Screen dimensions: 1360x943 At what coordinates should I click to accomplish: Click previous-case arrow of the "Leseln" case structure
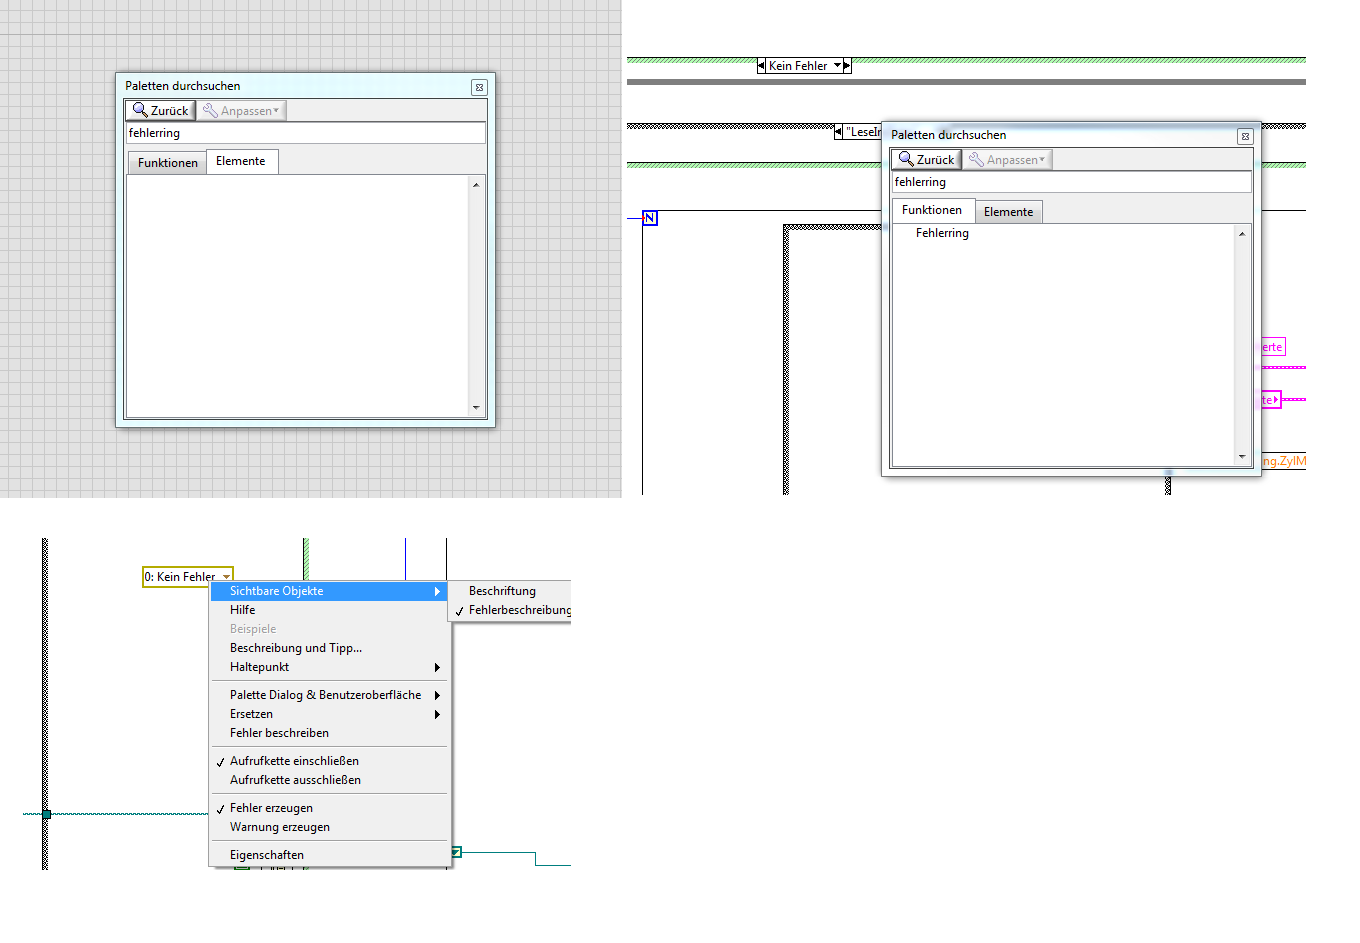[838, 132]
